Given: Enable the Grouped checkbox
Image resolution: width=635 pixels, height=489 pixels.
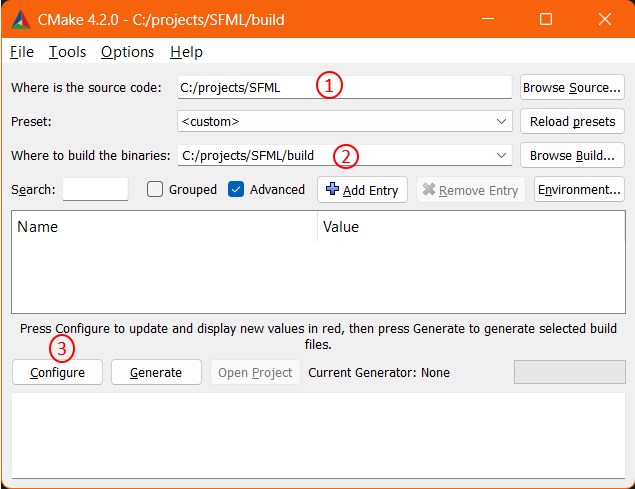Looking at the screenshot, I should [x=155, y=189].
